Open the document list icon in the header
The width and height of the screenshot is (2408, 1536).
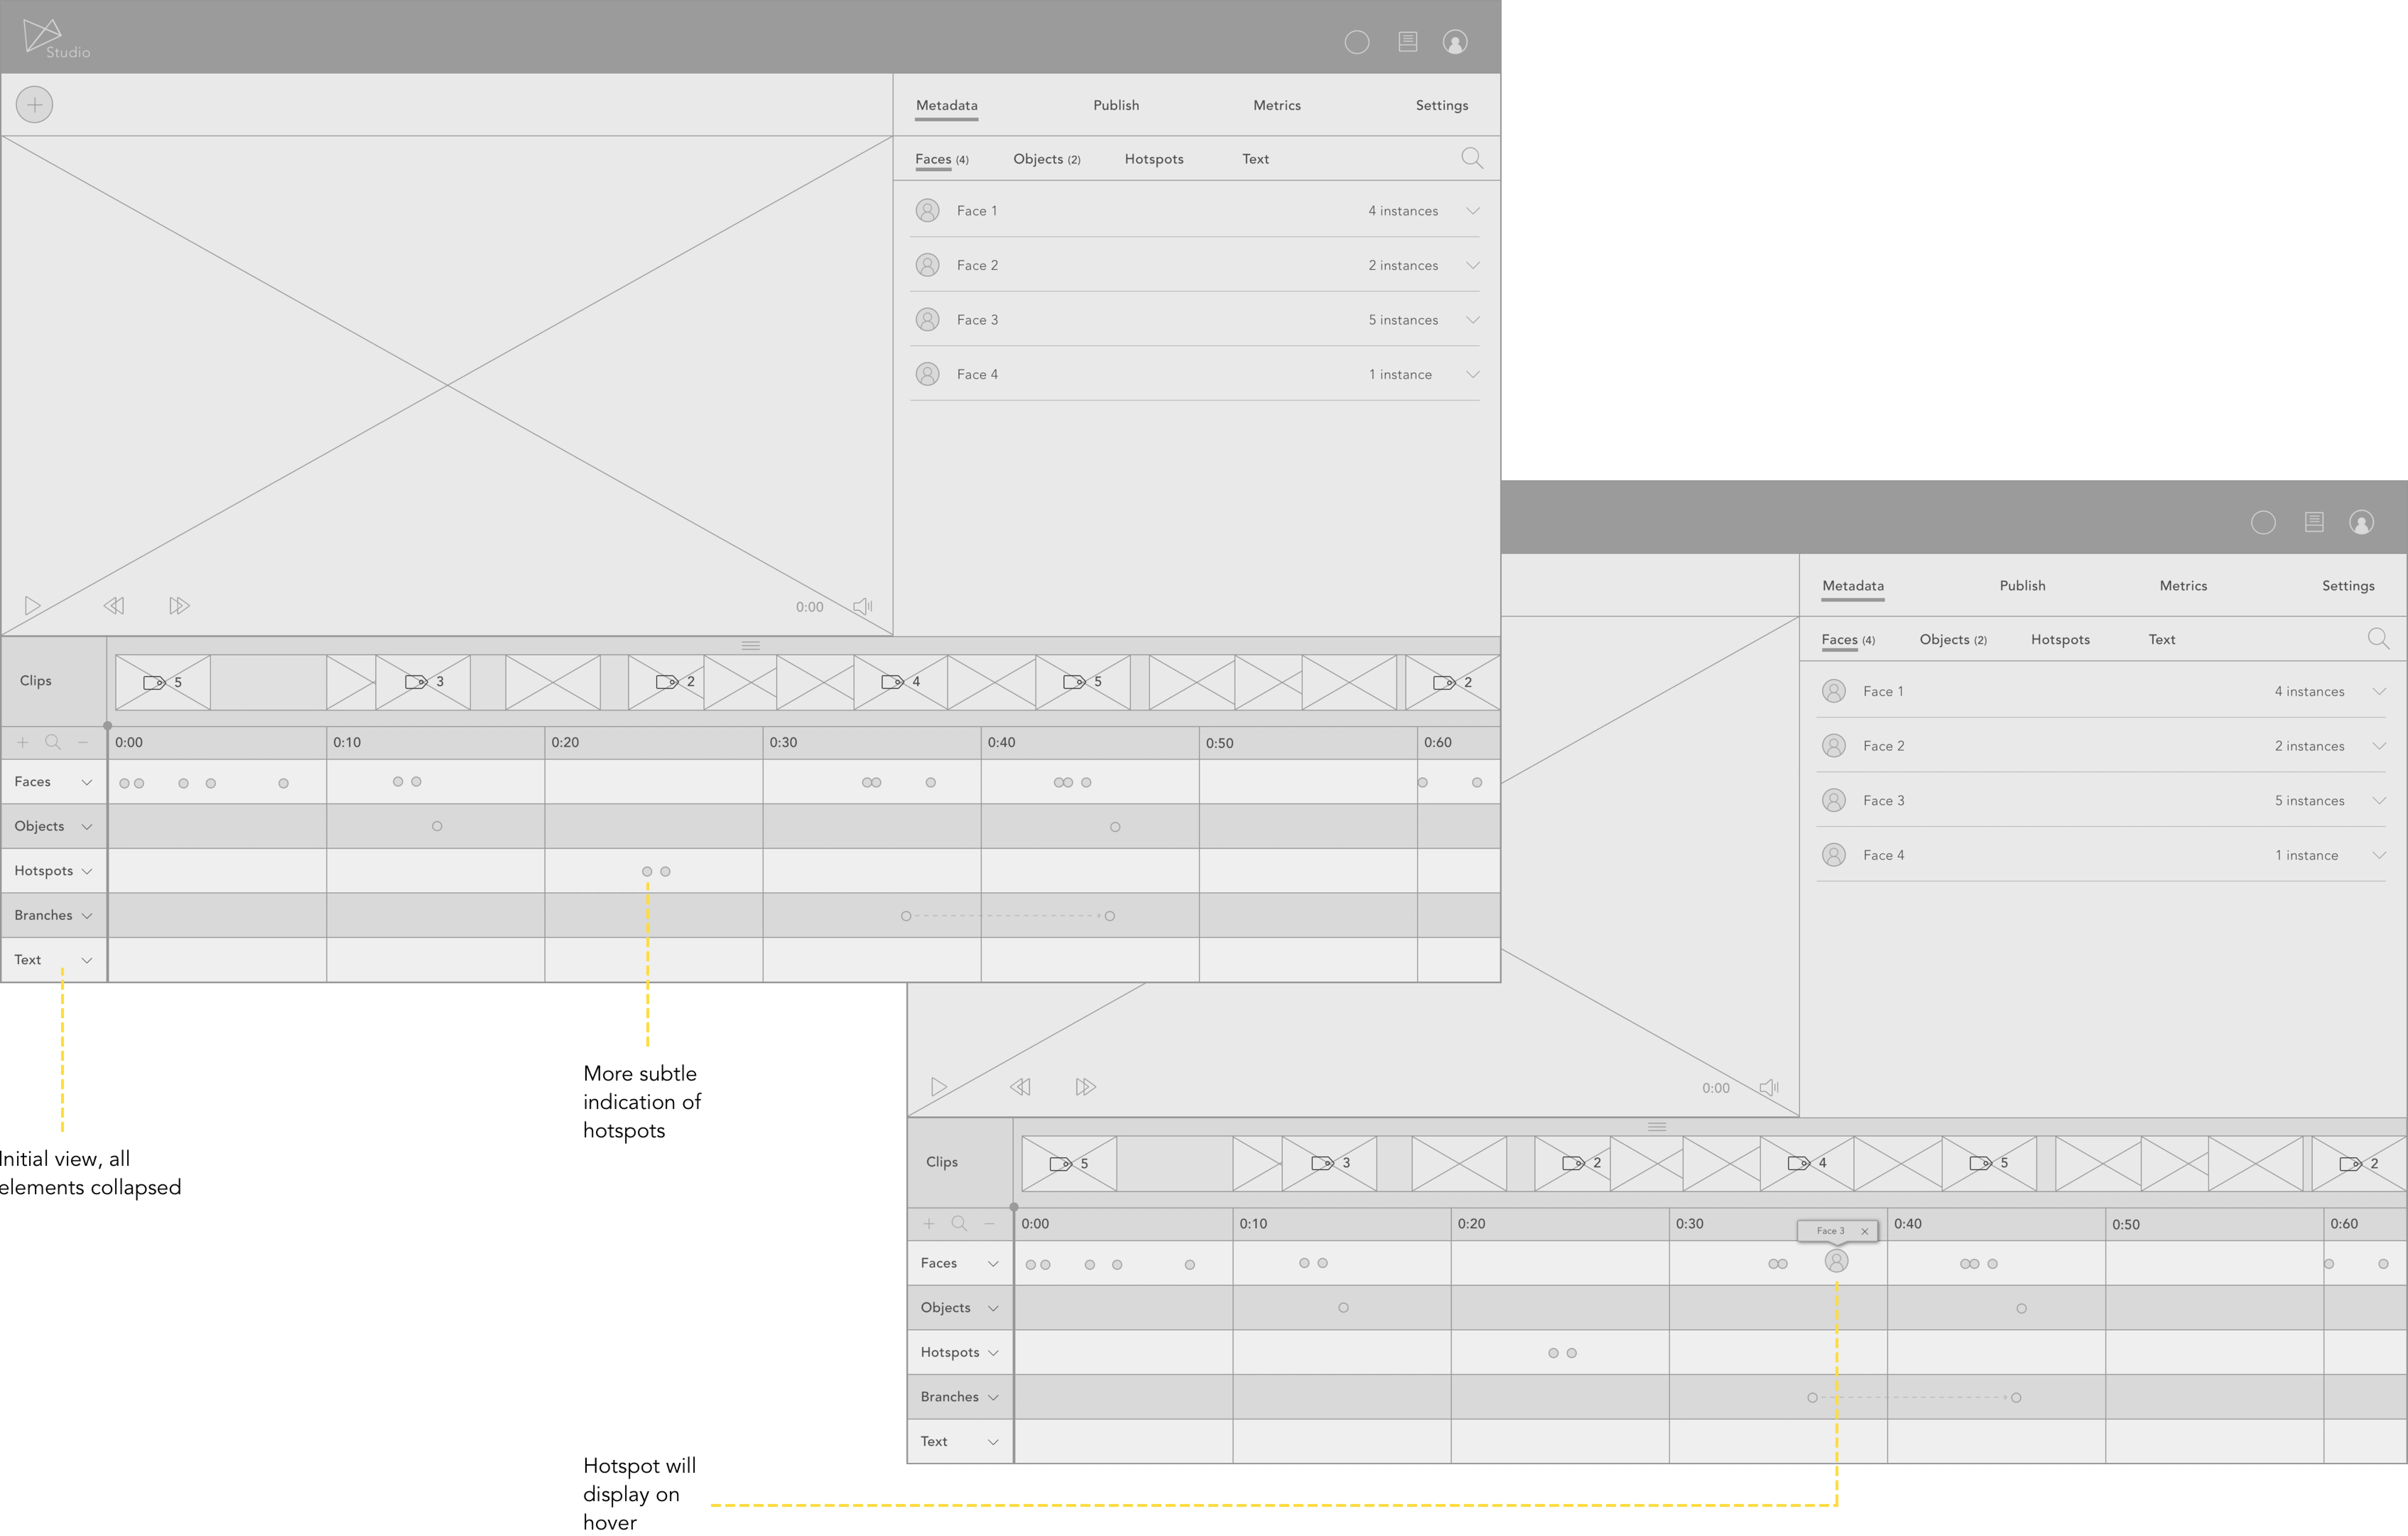pyautogui.click(x=1407, y=42)
